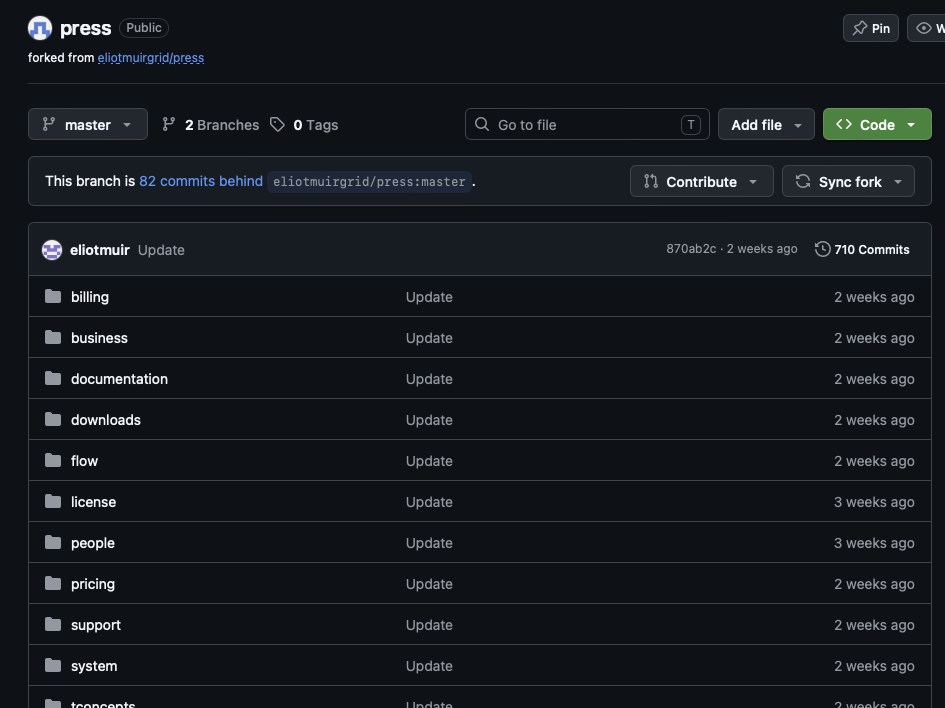Open the system folder

[94, 666]
